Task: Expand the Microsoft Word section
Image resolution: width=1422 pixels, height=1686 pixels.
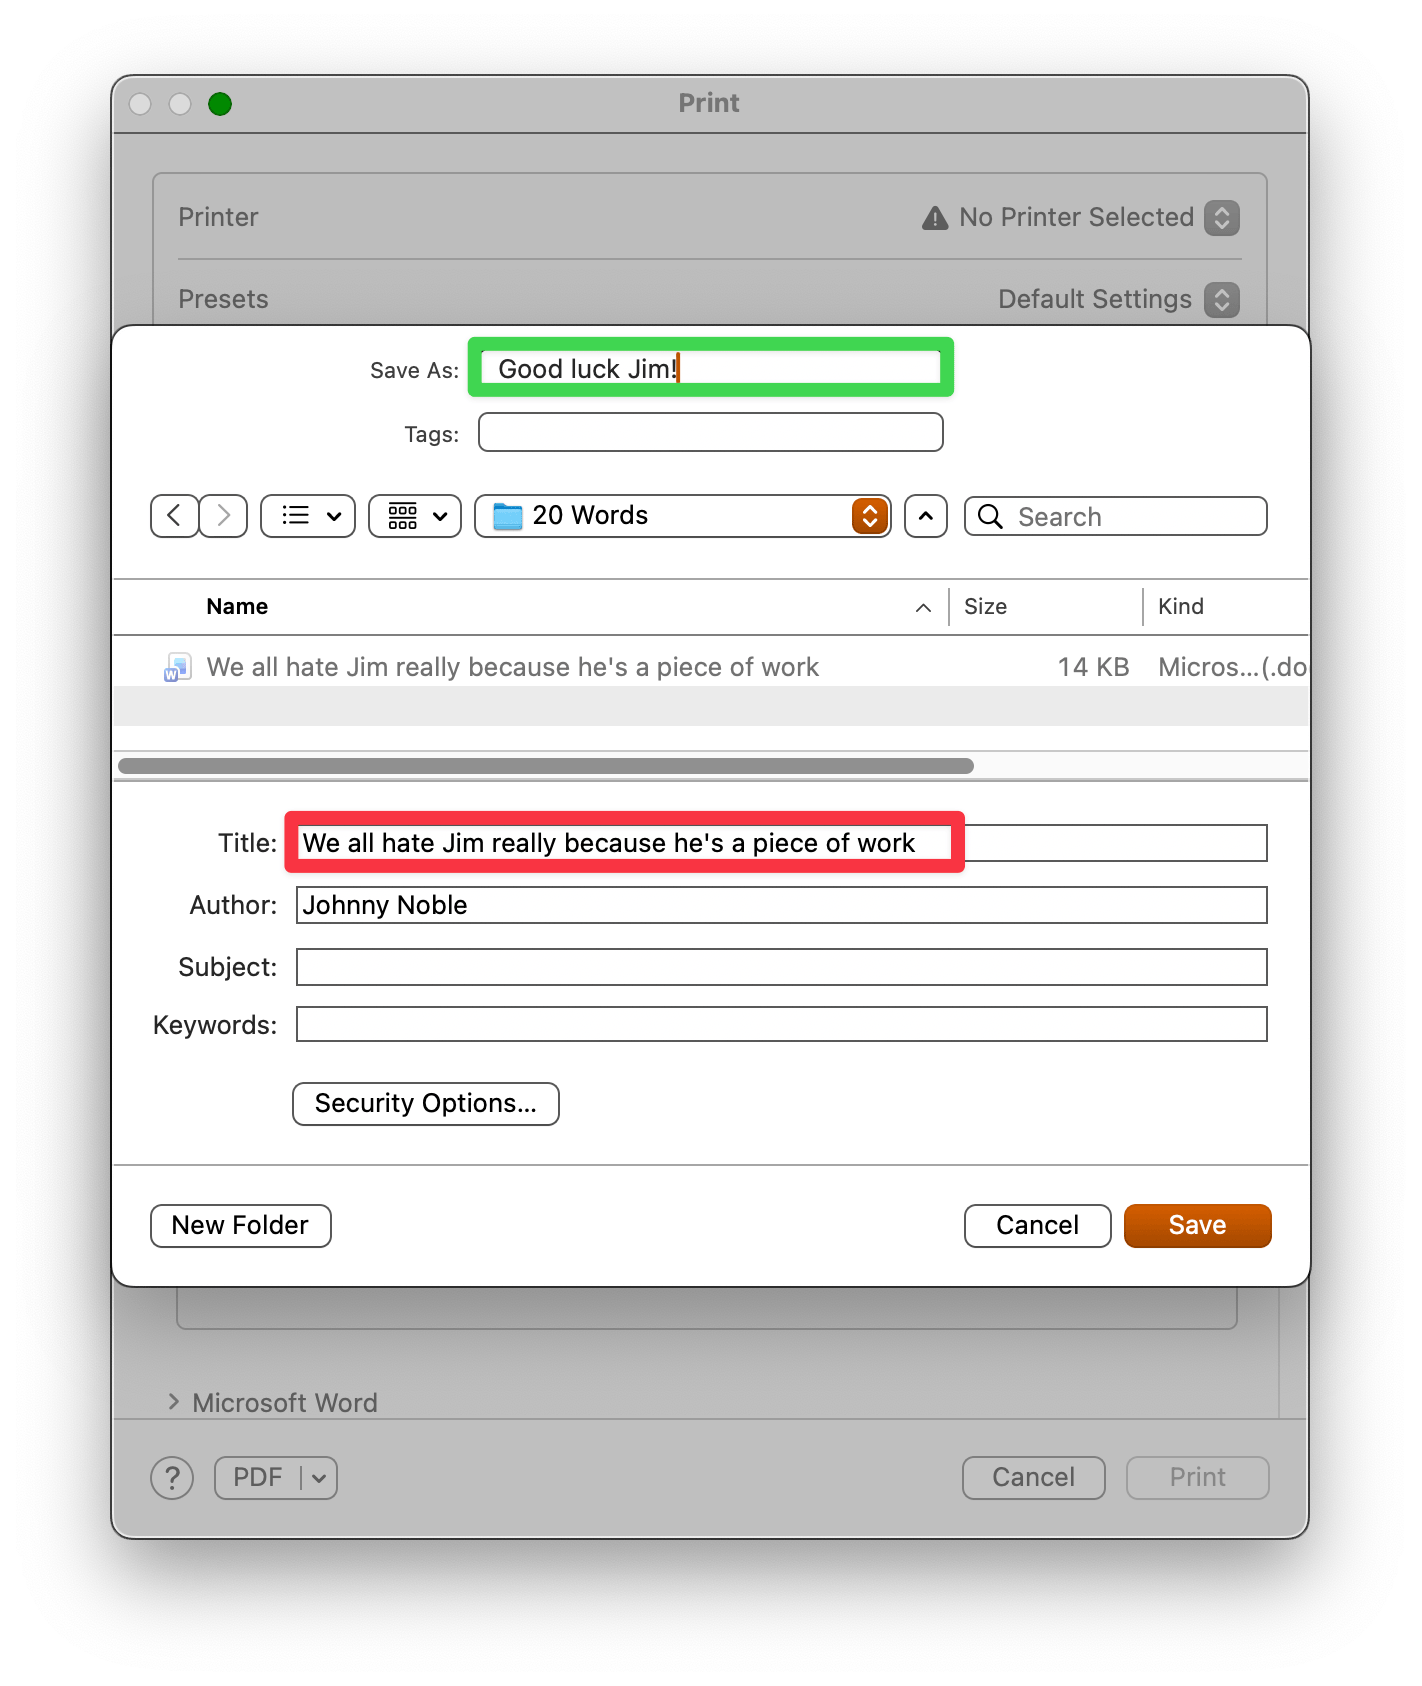Action: [174, 1402]
